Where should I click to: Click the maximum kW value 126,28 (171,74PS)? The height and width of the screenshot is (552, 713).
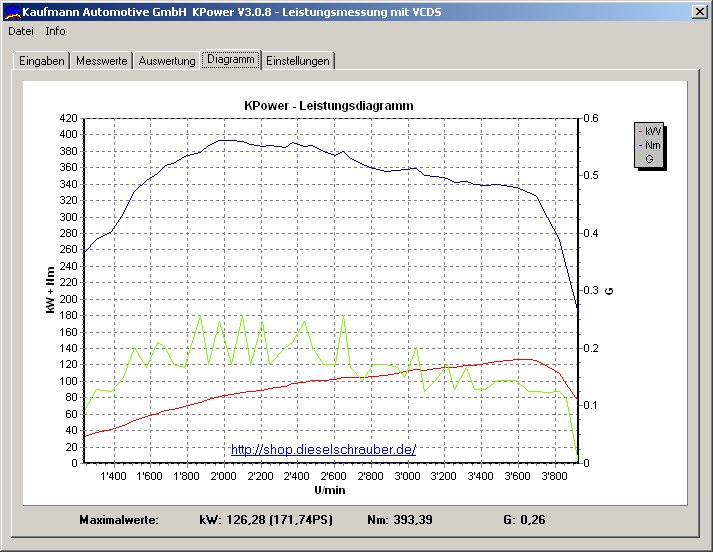pos(279,520)
